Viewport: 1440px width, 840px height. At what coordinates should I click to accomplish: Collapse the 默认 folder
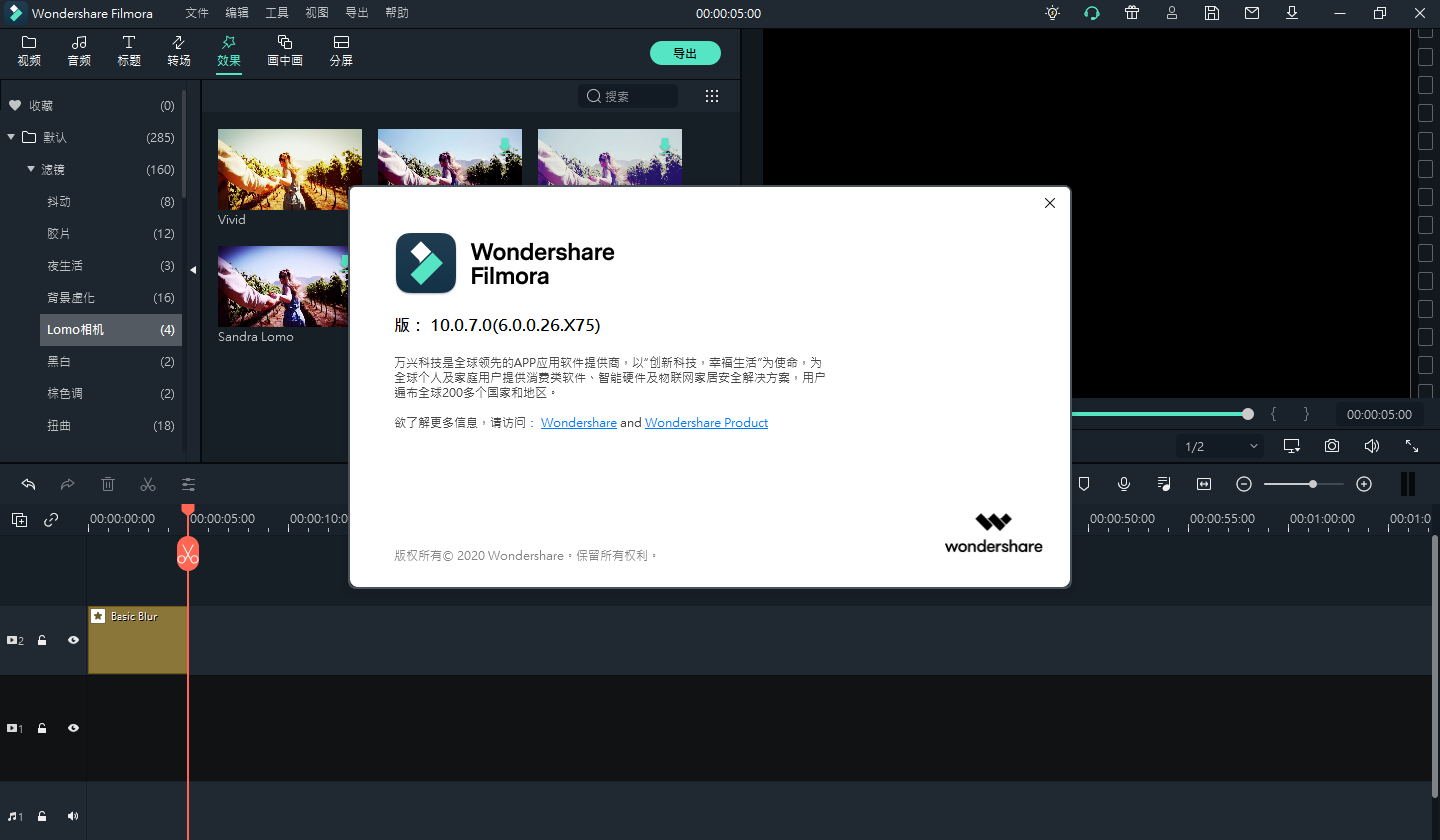tap(11, 137)
